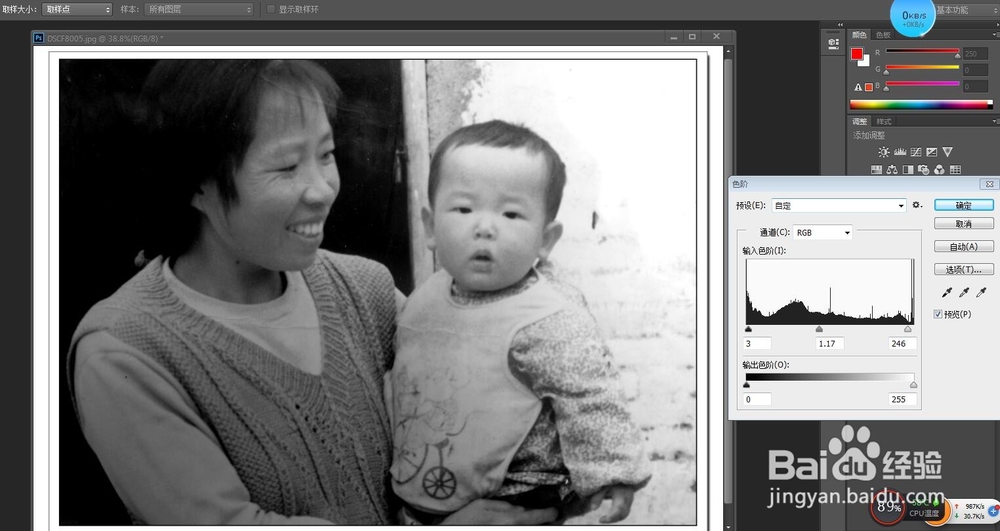Pick the white point eyedropper in Levels
Screen dimensions: 1000x531
pos(981,293)
